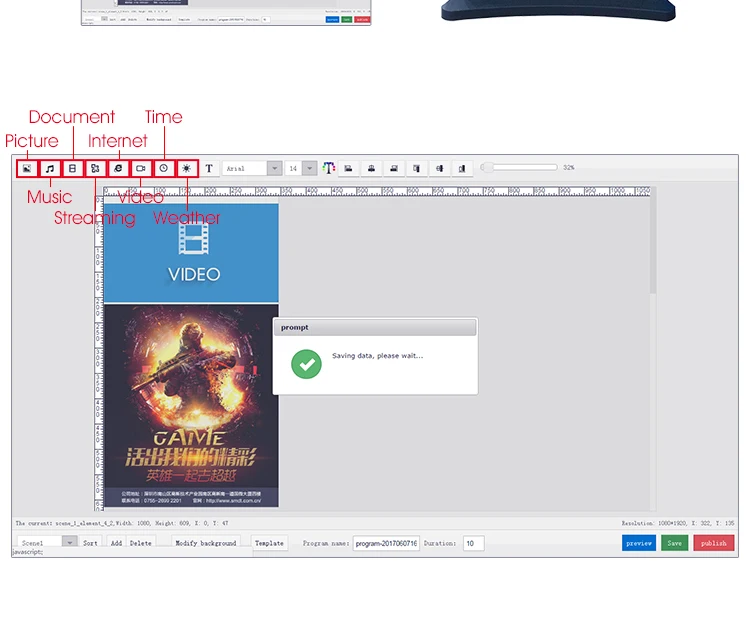Click the 'Resolution: 1080*1920' status text
The height and width of the screenshot is (642, 750).
pos(654,523)
